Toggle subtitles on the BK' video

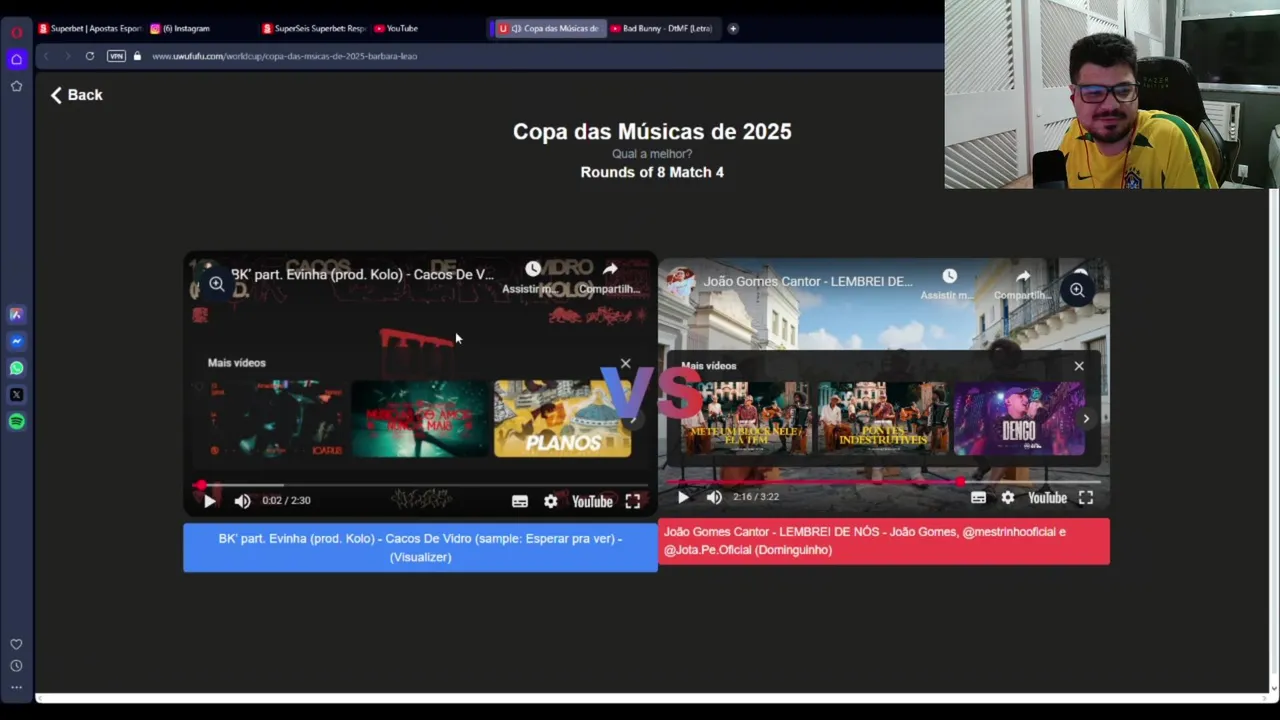coord(520,501)
